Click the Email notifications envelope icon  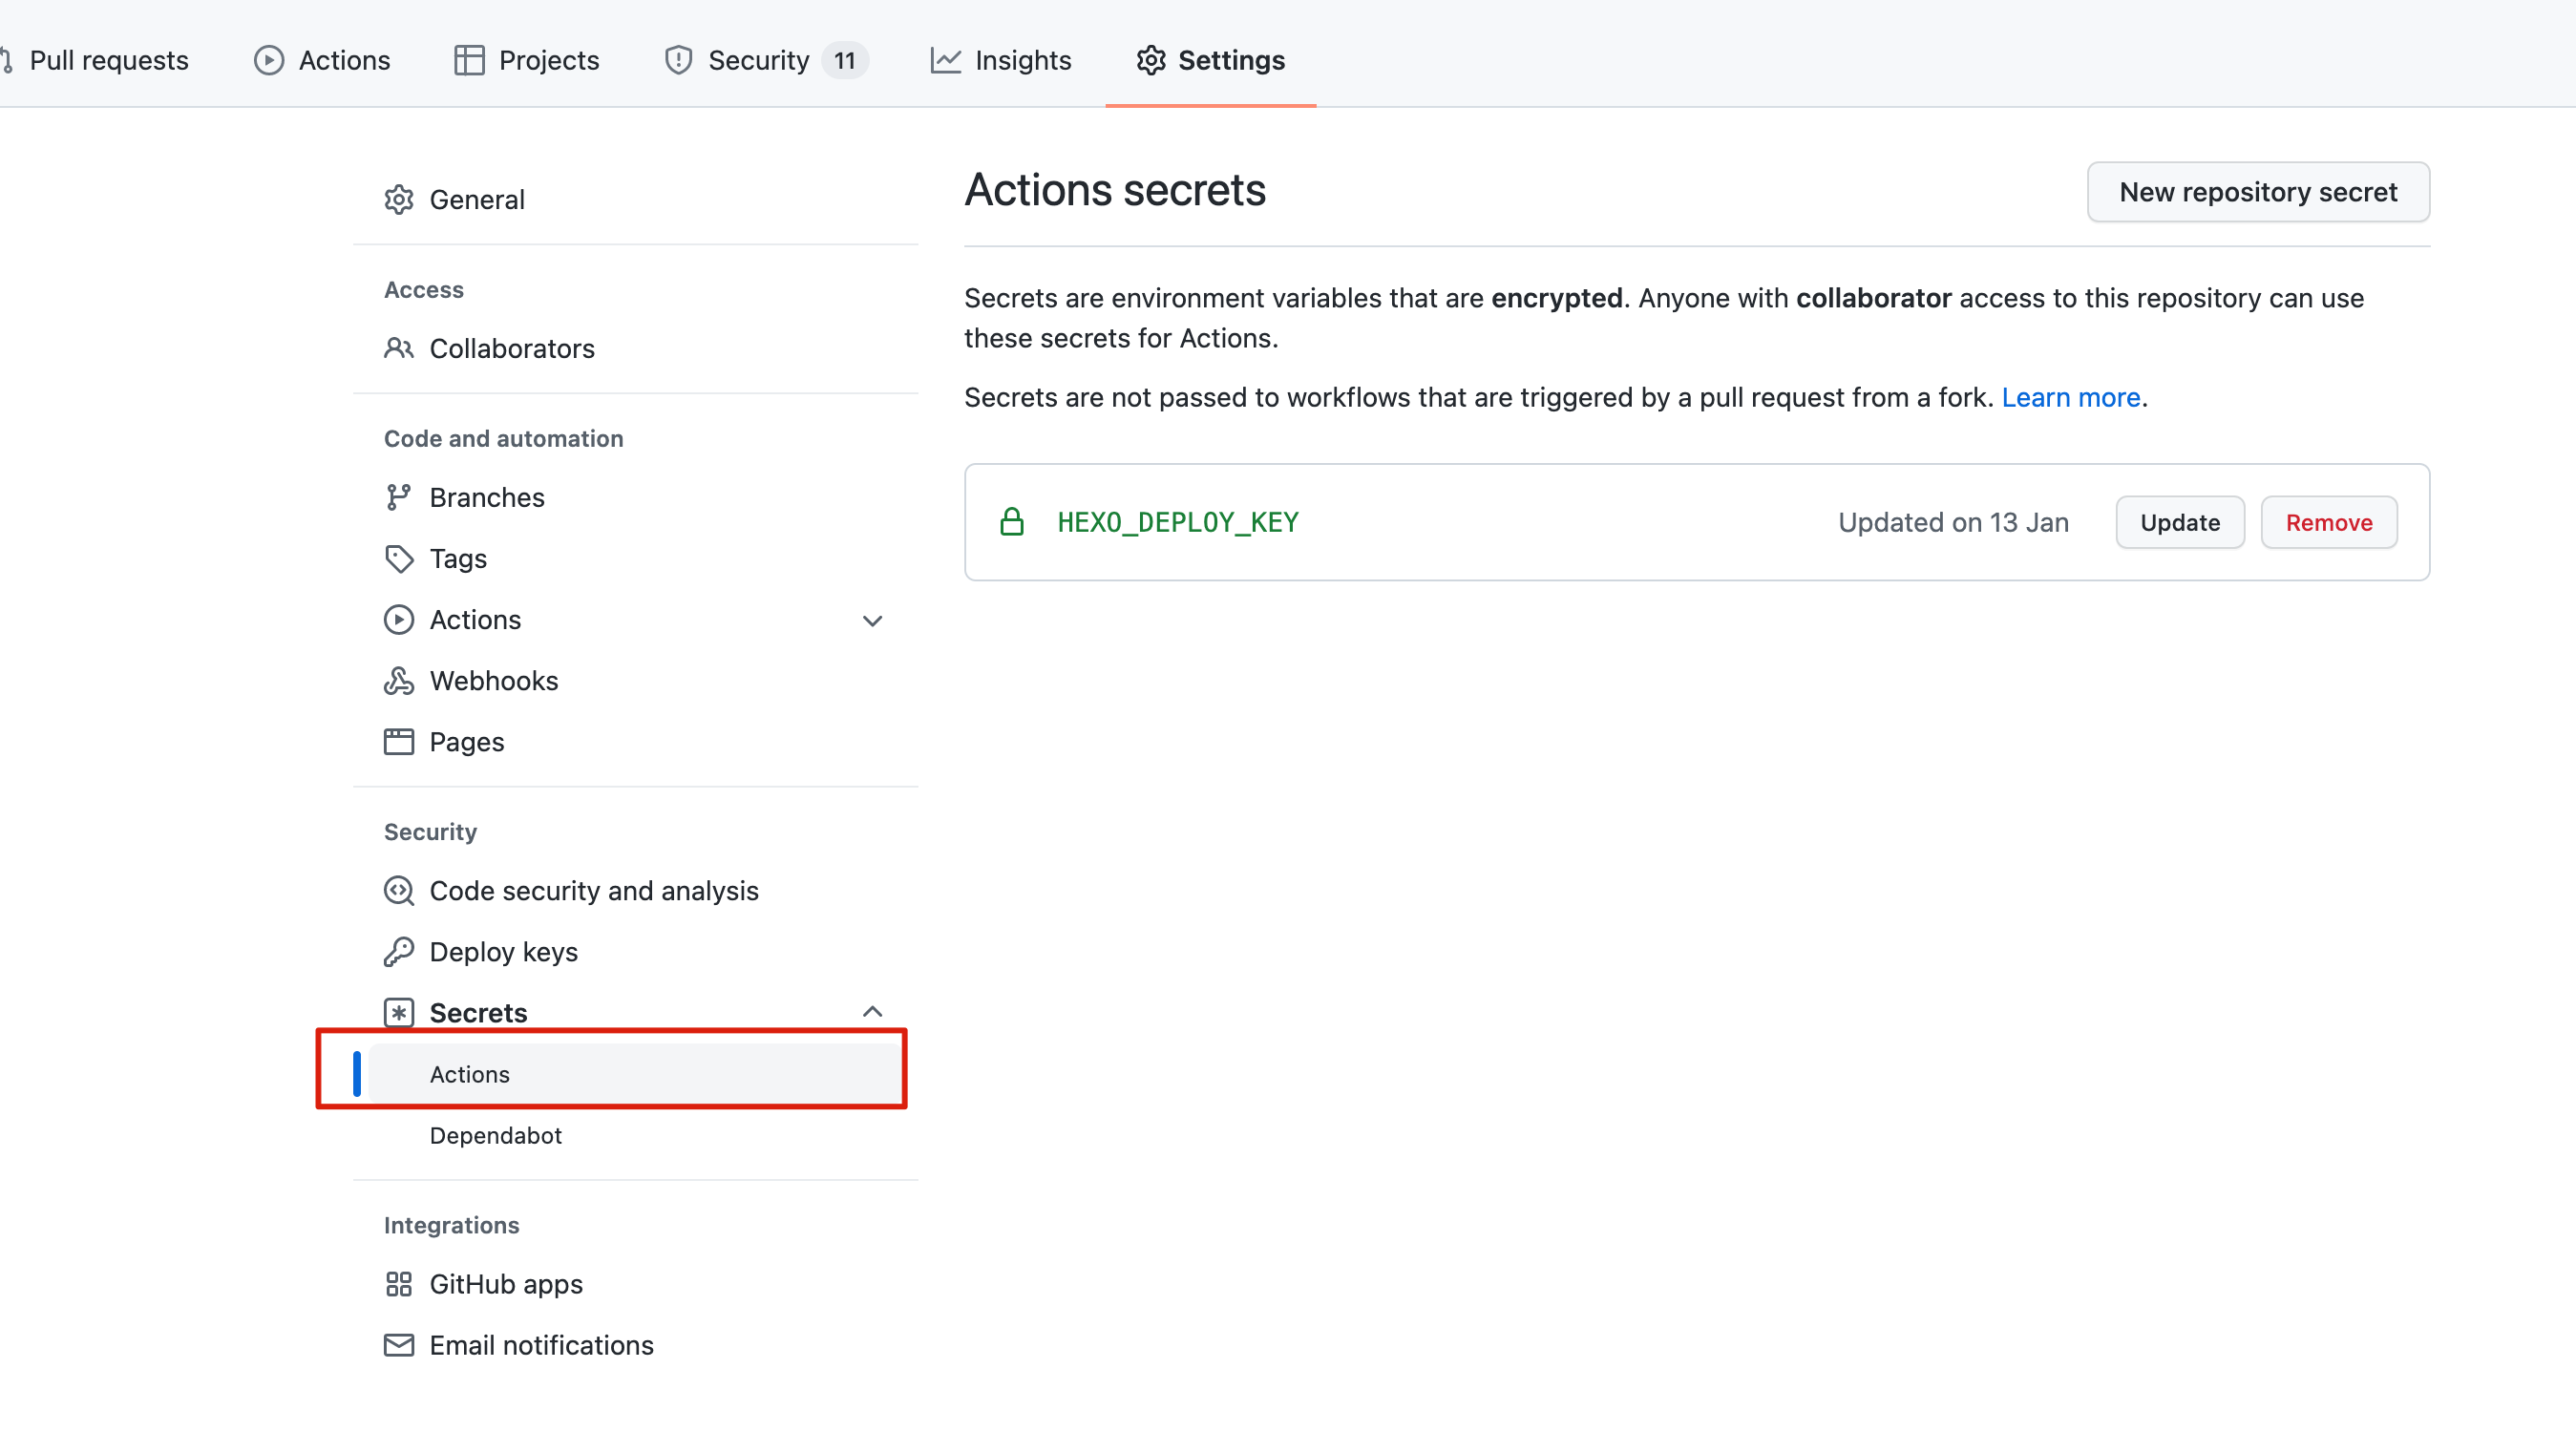click(398, 1345)
